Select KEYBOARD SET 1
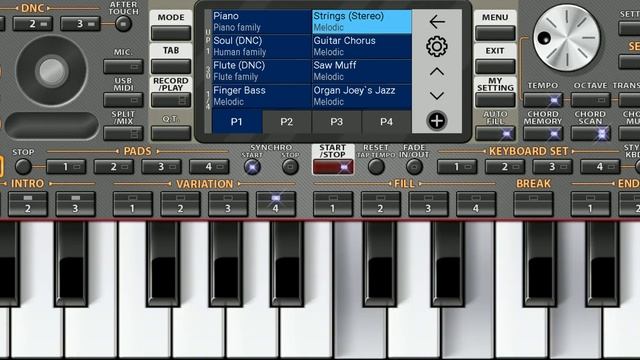Image resolution: width=640 pixels, height=360 pixels. pos(457,167)
